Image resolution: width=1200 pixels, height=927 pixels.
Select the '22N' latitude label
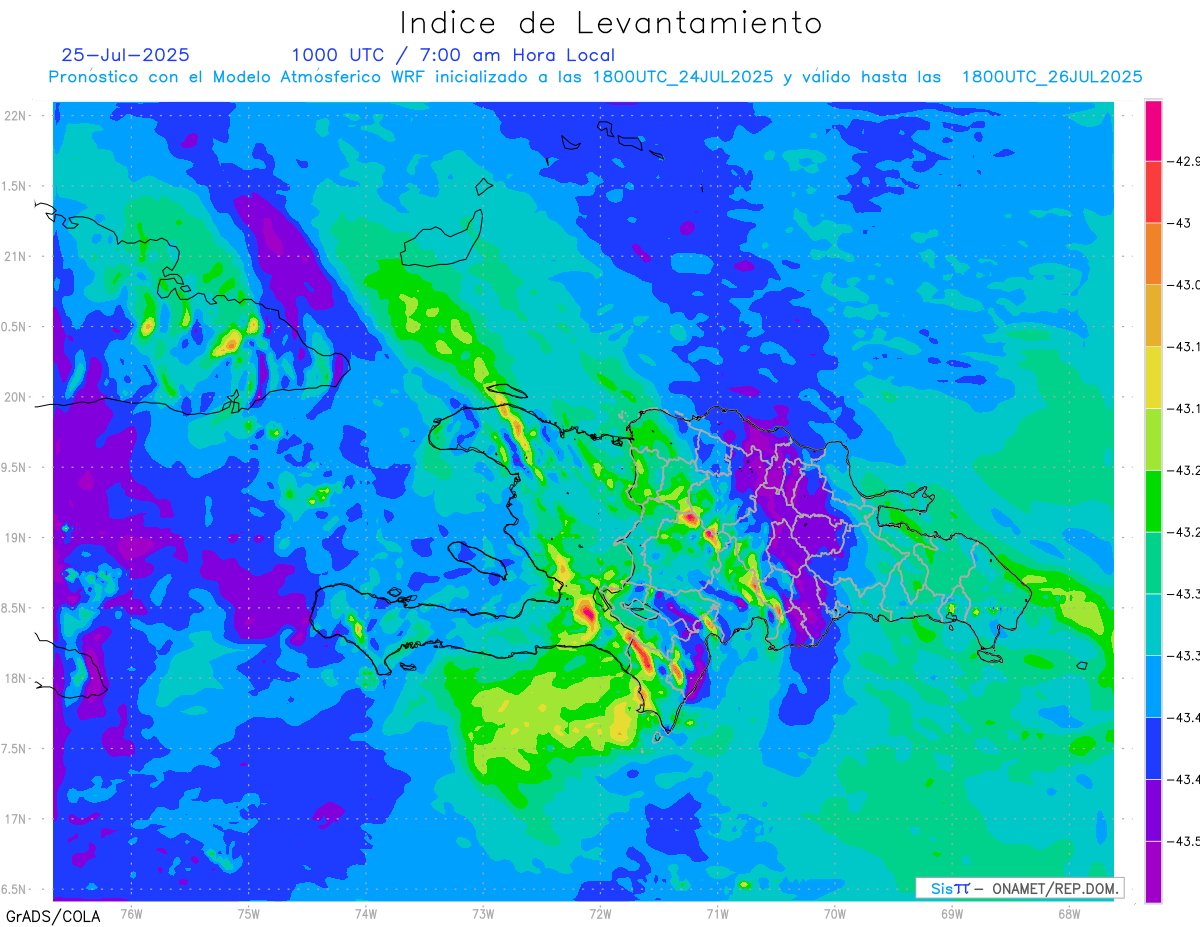pyautogui.click(x=17, y=116)
